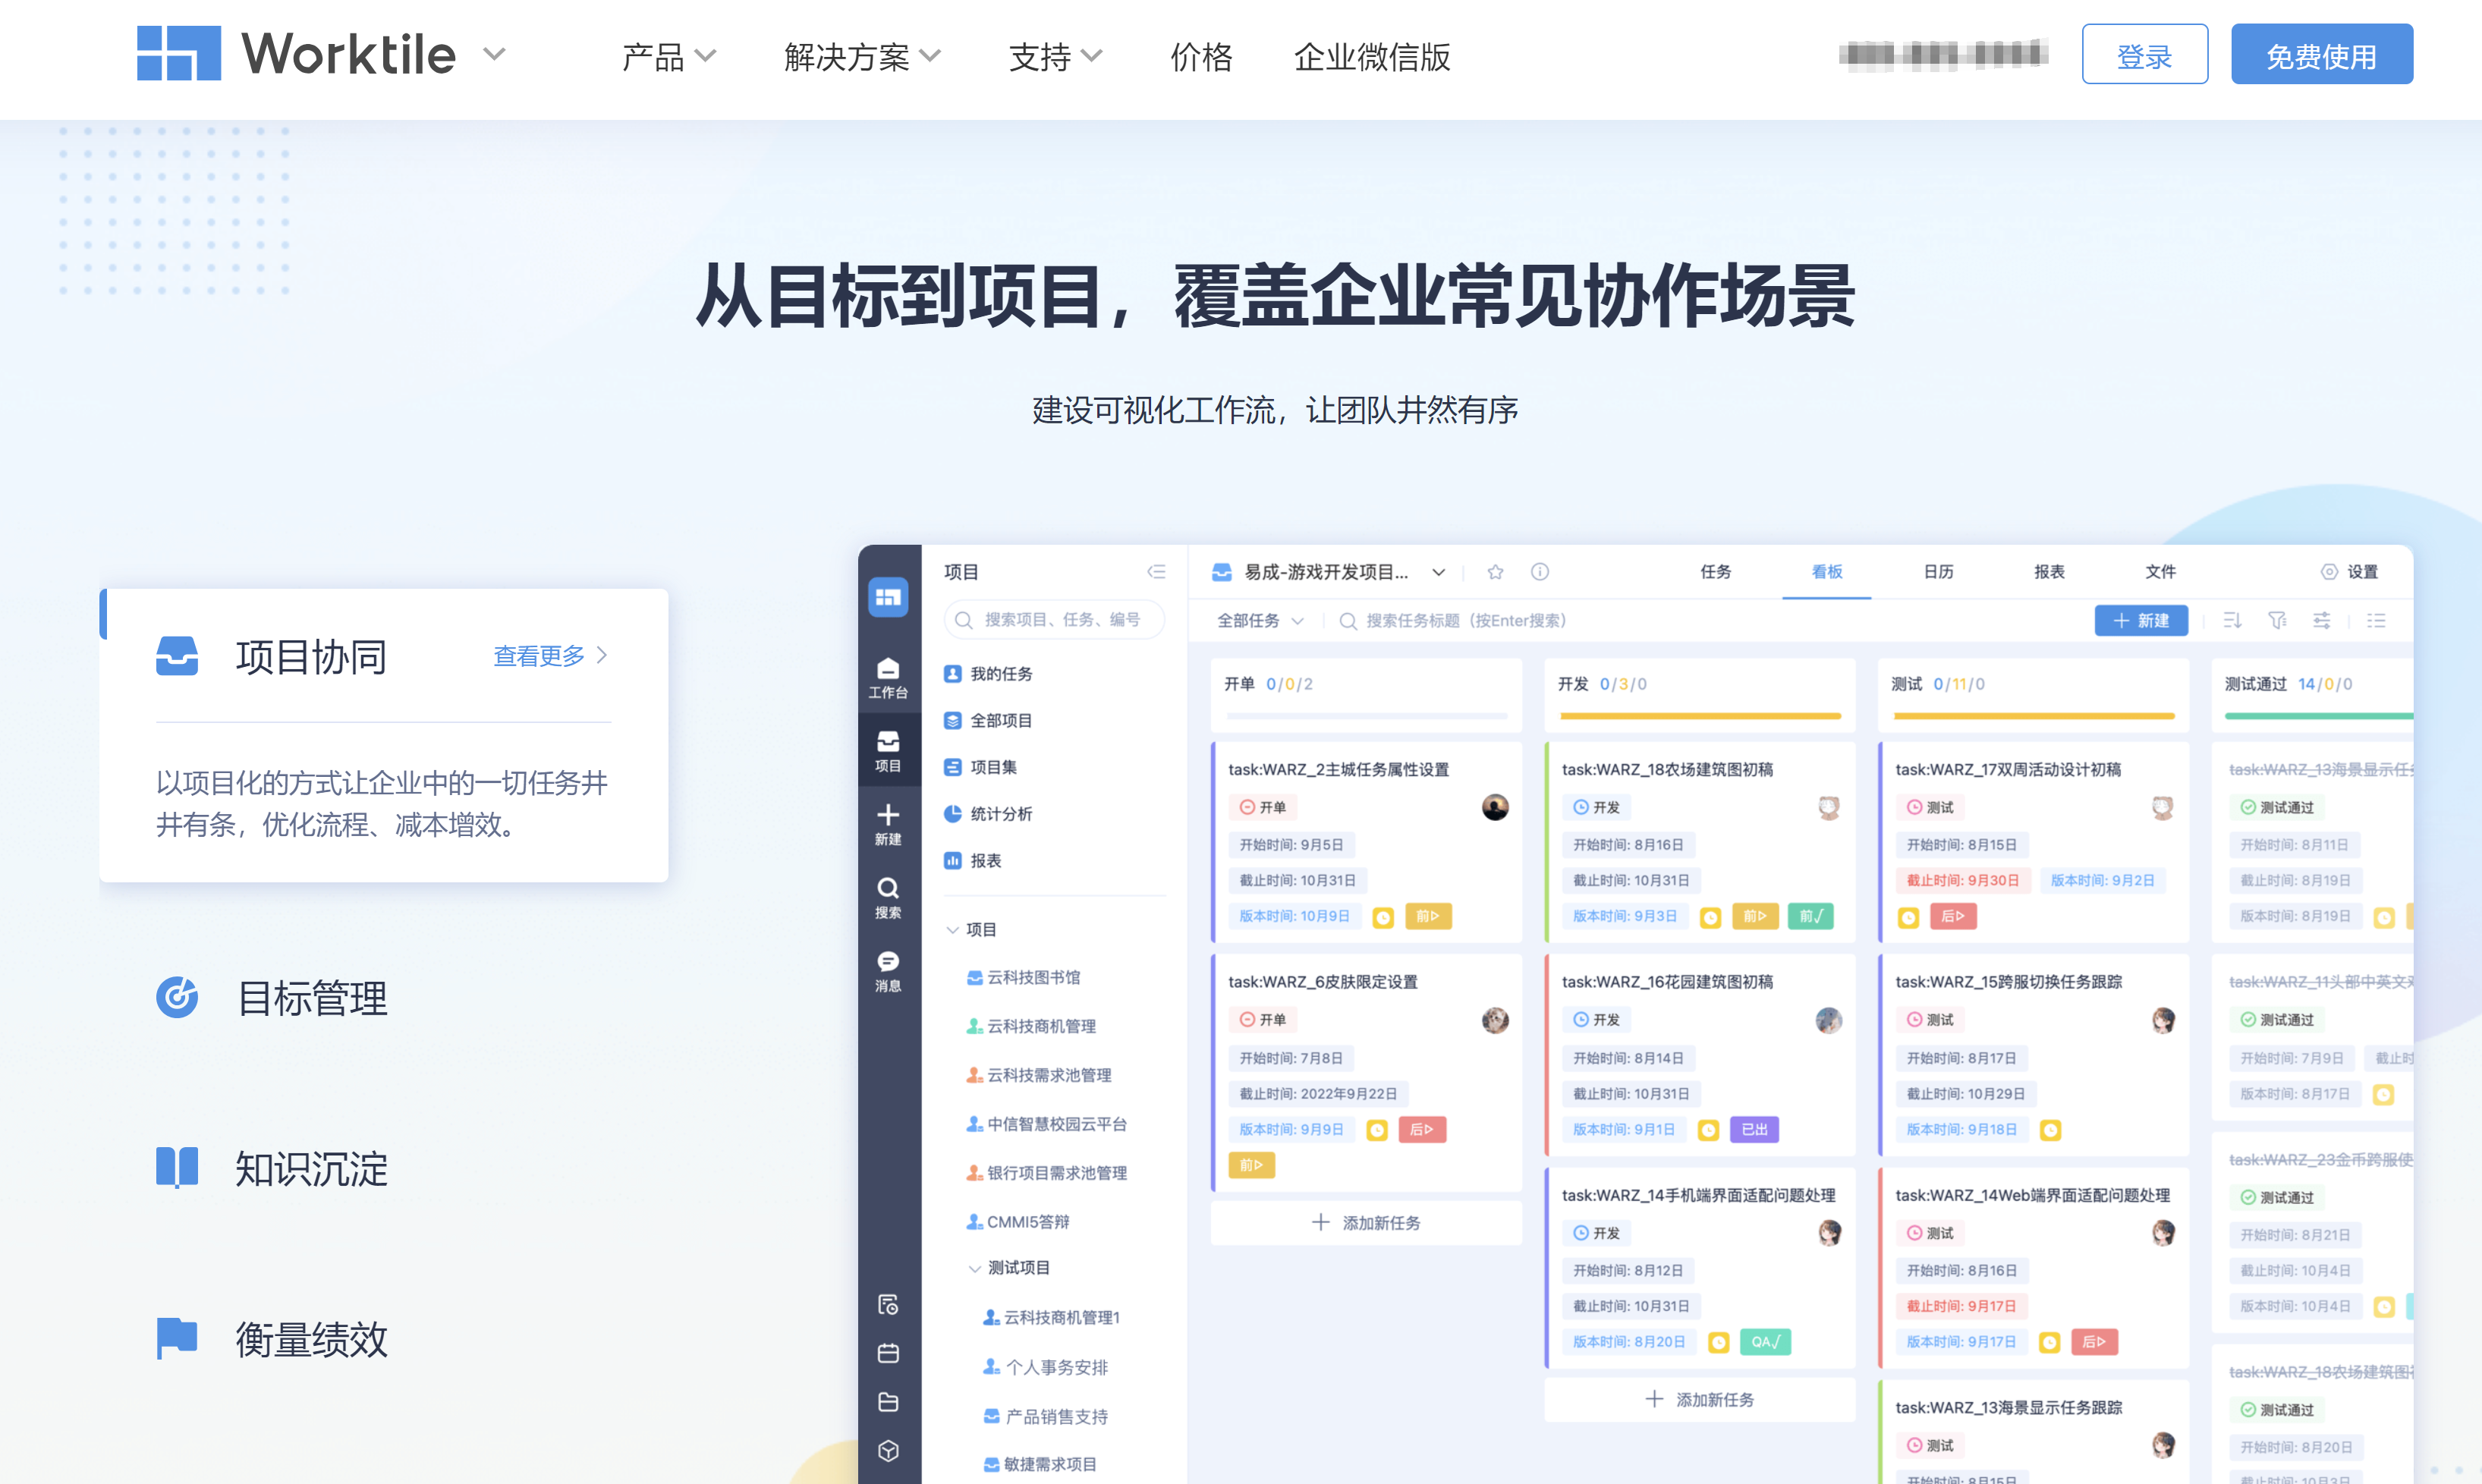Collapse the 项目 sidebar panel icon

point(1156,572)
